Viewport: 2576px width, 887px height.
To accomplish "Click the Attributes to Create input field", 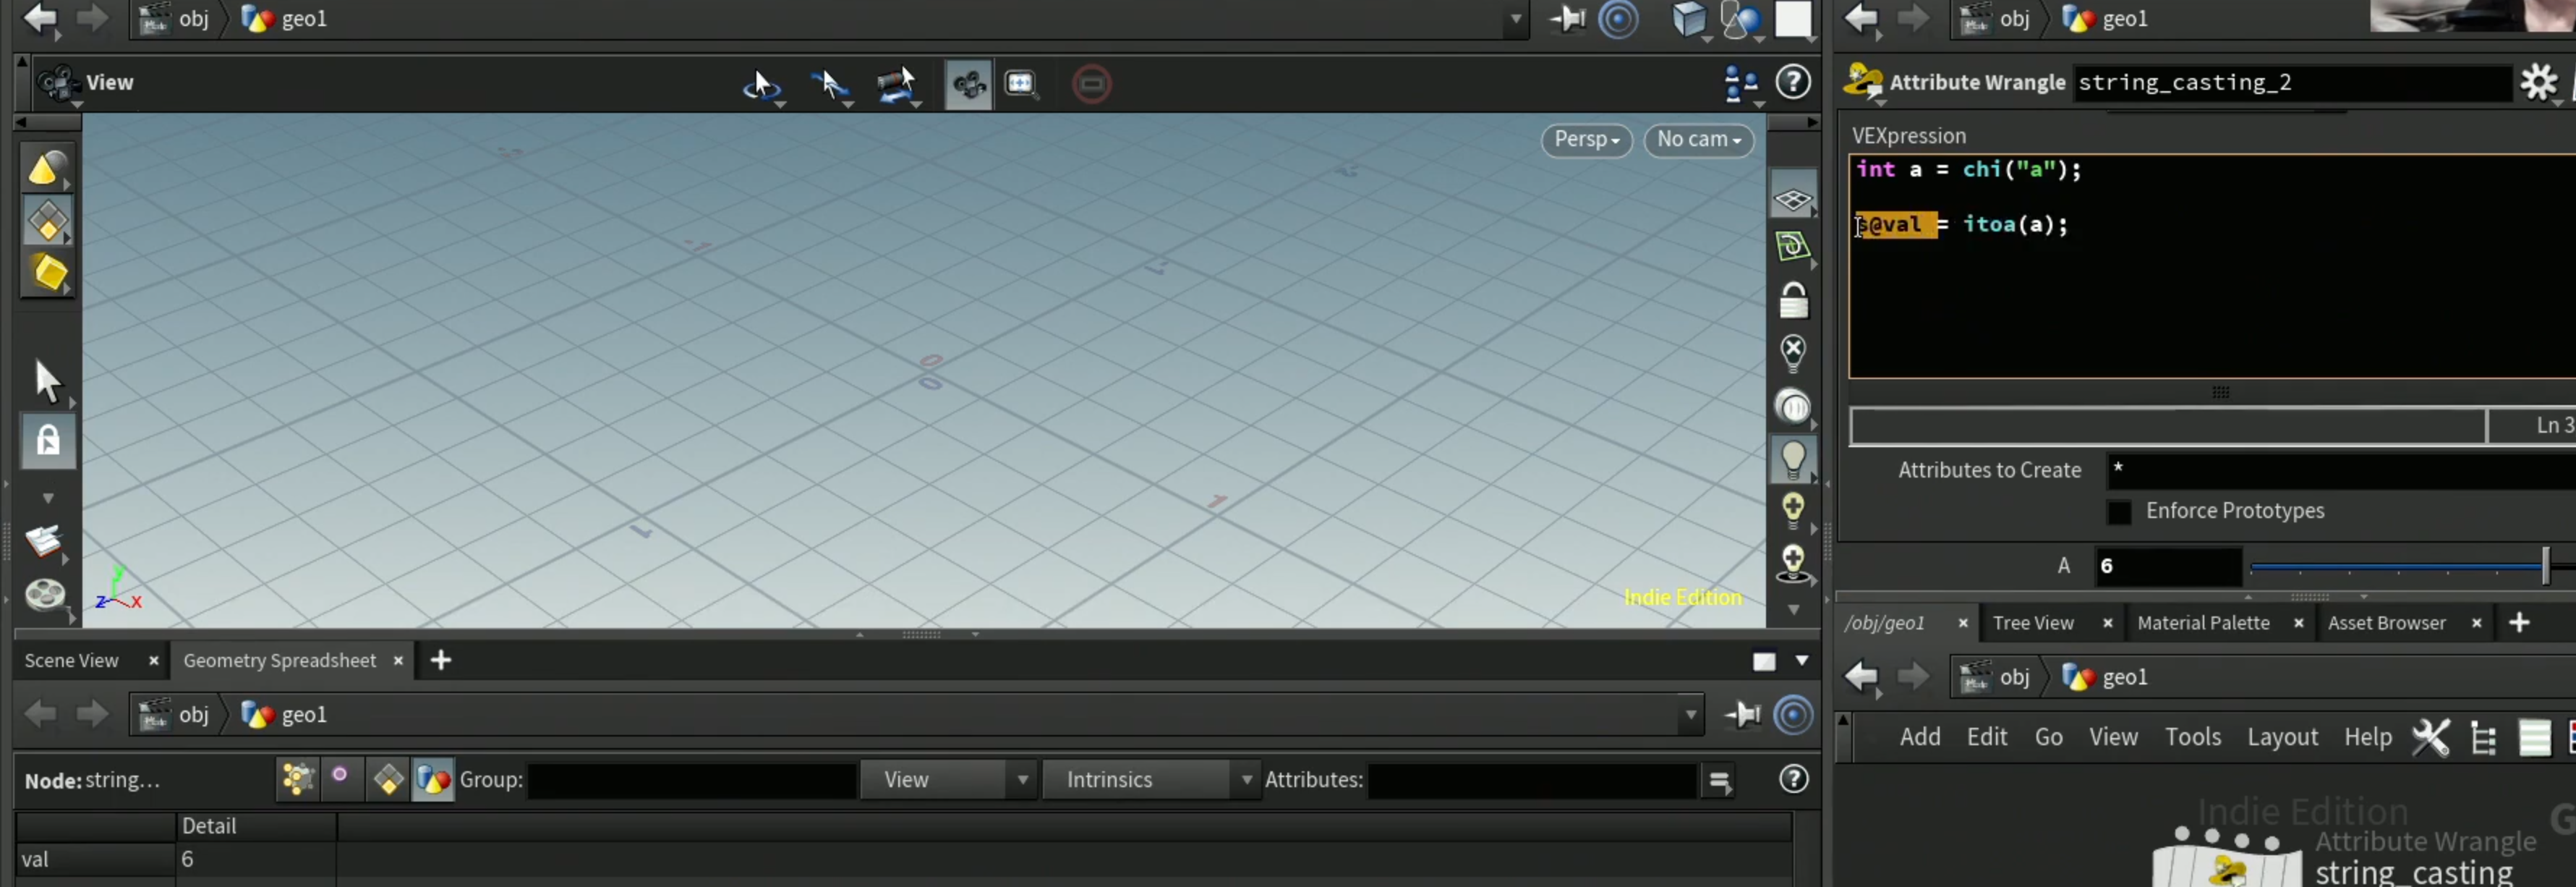I will point(2340,470).
